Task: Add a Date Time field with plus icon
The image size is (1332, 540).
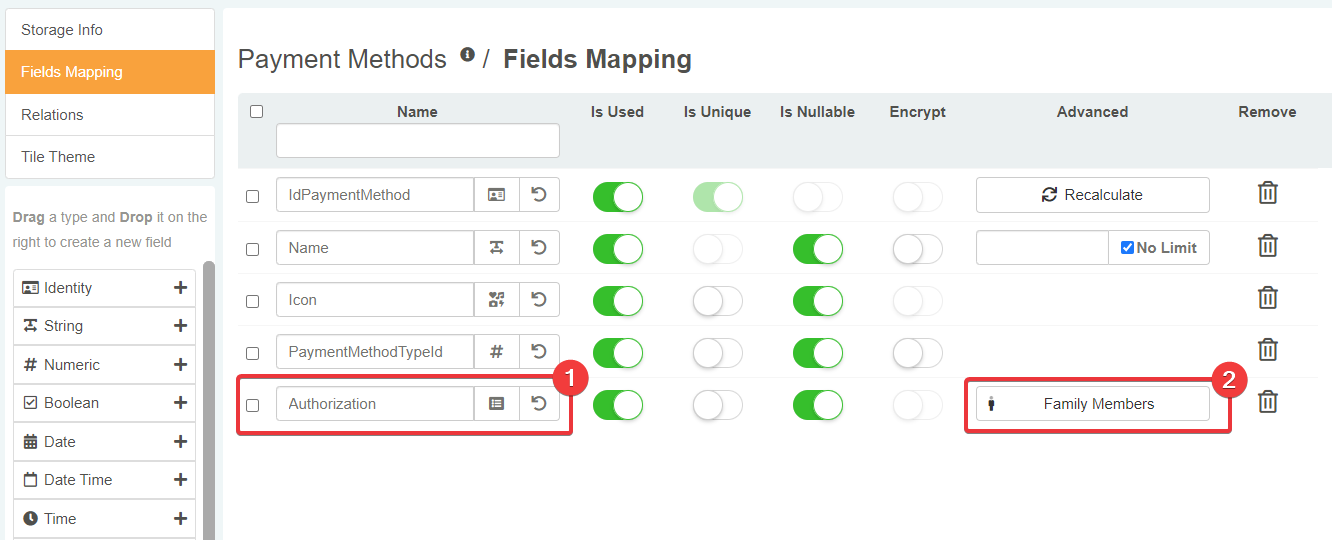Action: pyautogui.click(x=180, y=480)
